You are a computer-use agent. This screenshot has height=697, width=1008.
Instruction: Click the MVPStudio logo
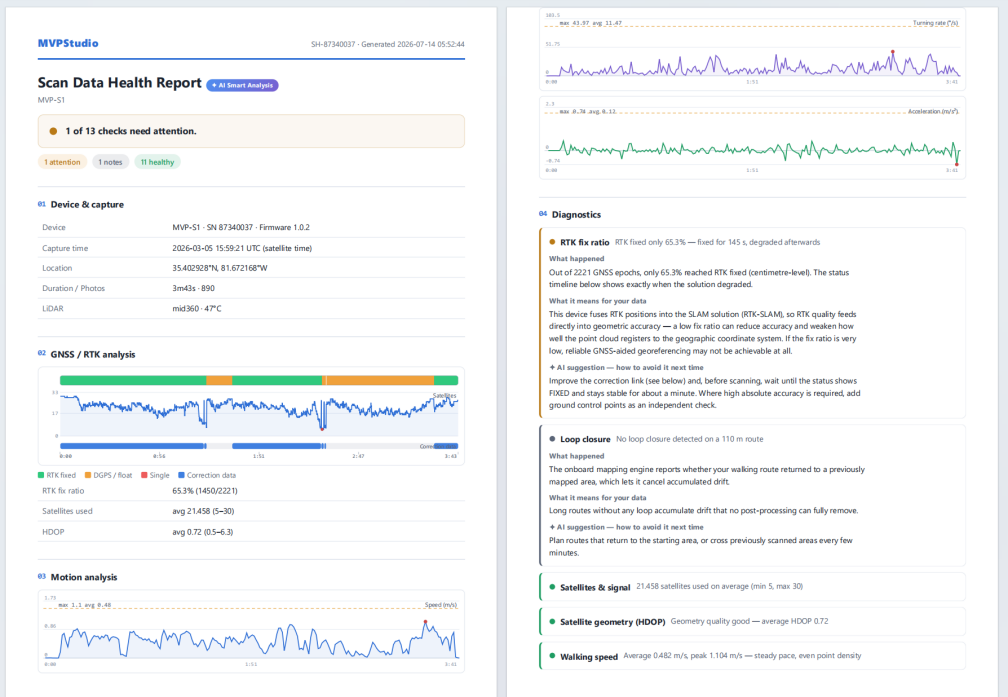pyautogui.click(x=68, y=43)
